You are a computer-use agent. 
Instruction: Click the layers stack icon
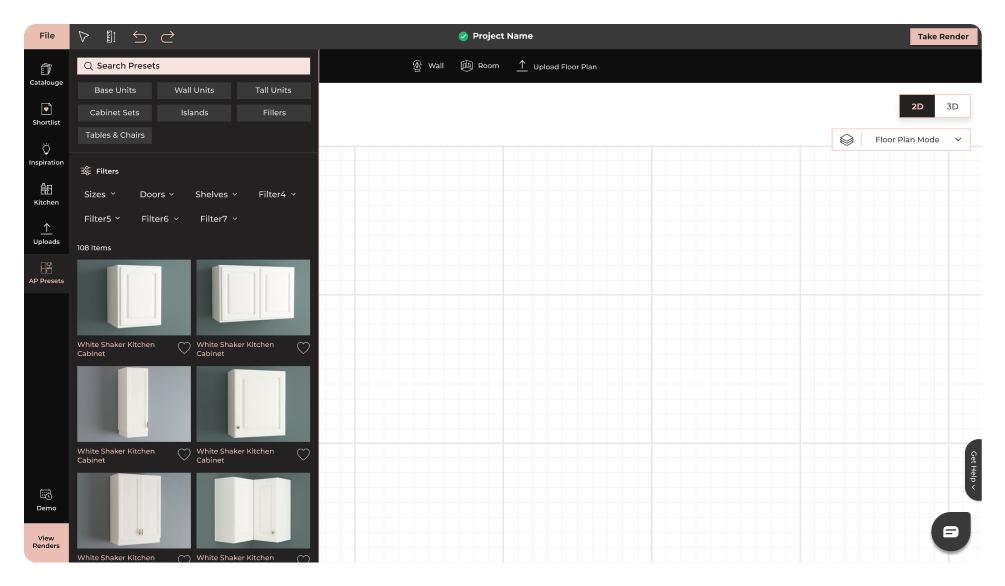coord(847,140)
